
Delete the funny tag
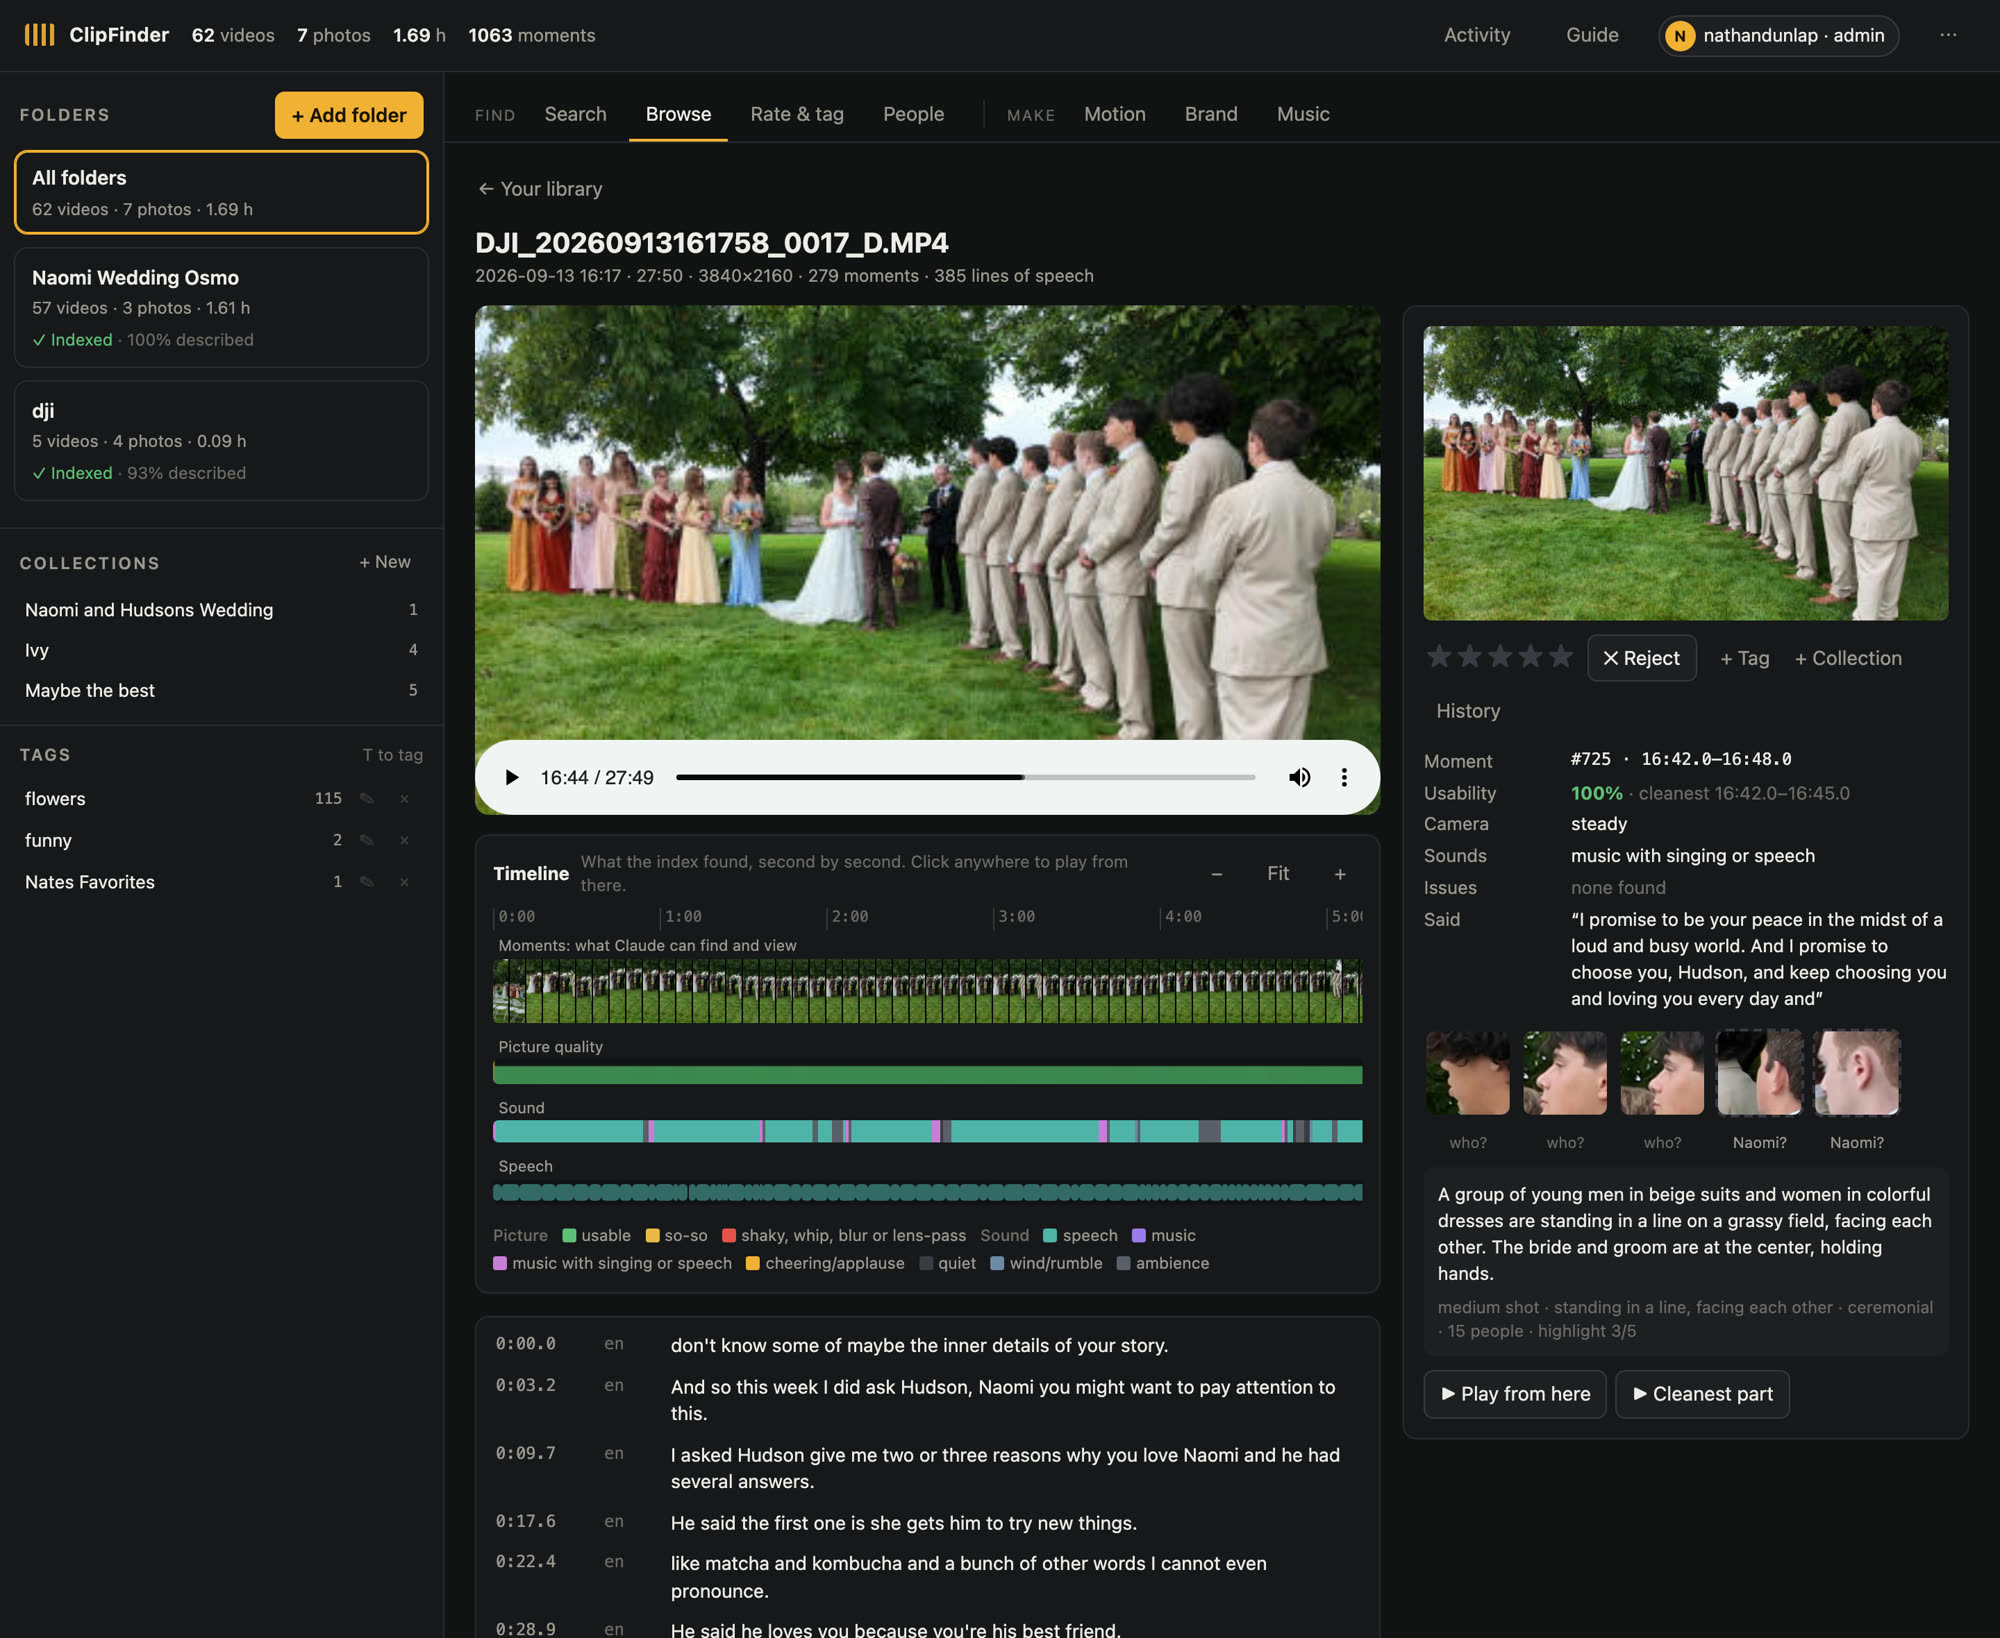coord(404,840)
